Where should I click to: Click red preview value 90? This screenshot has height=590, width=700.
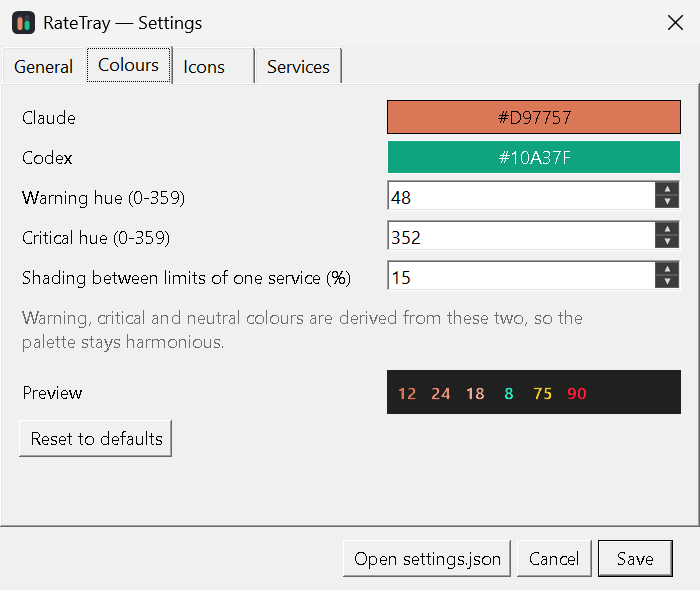point(577,394)
